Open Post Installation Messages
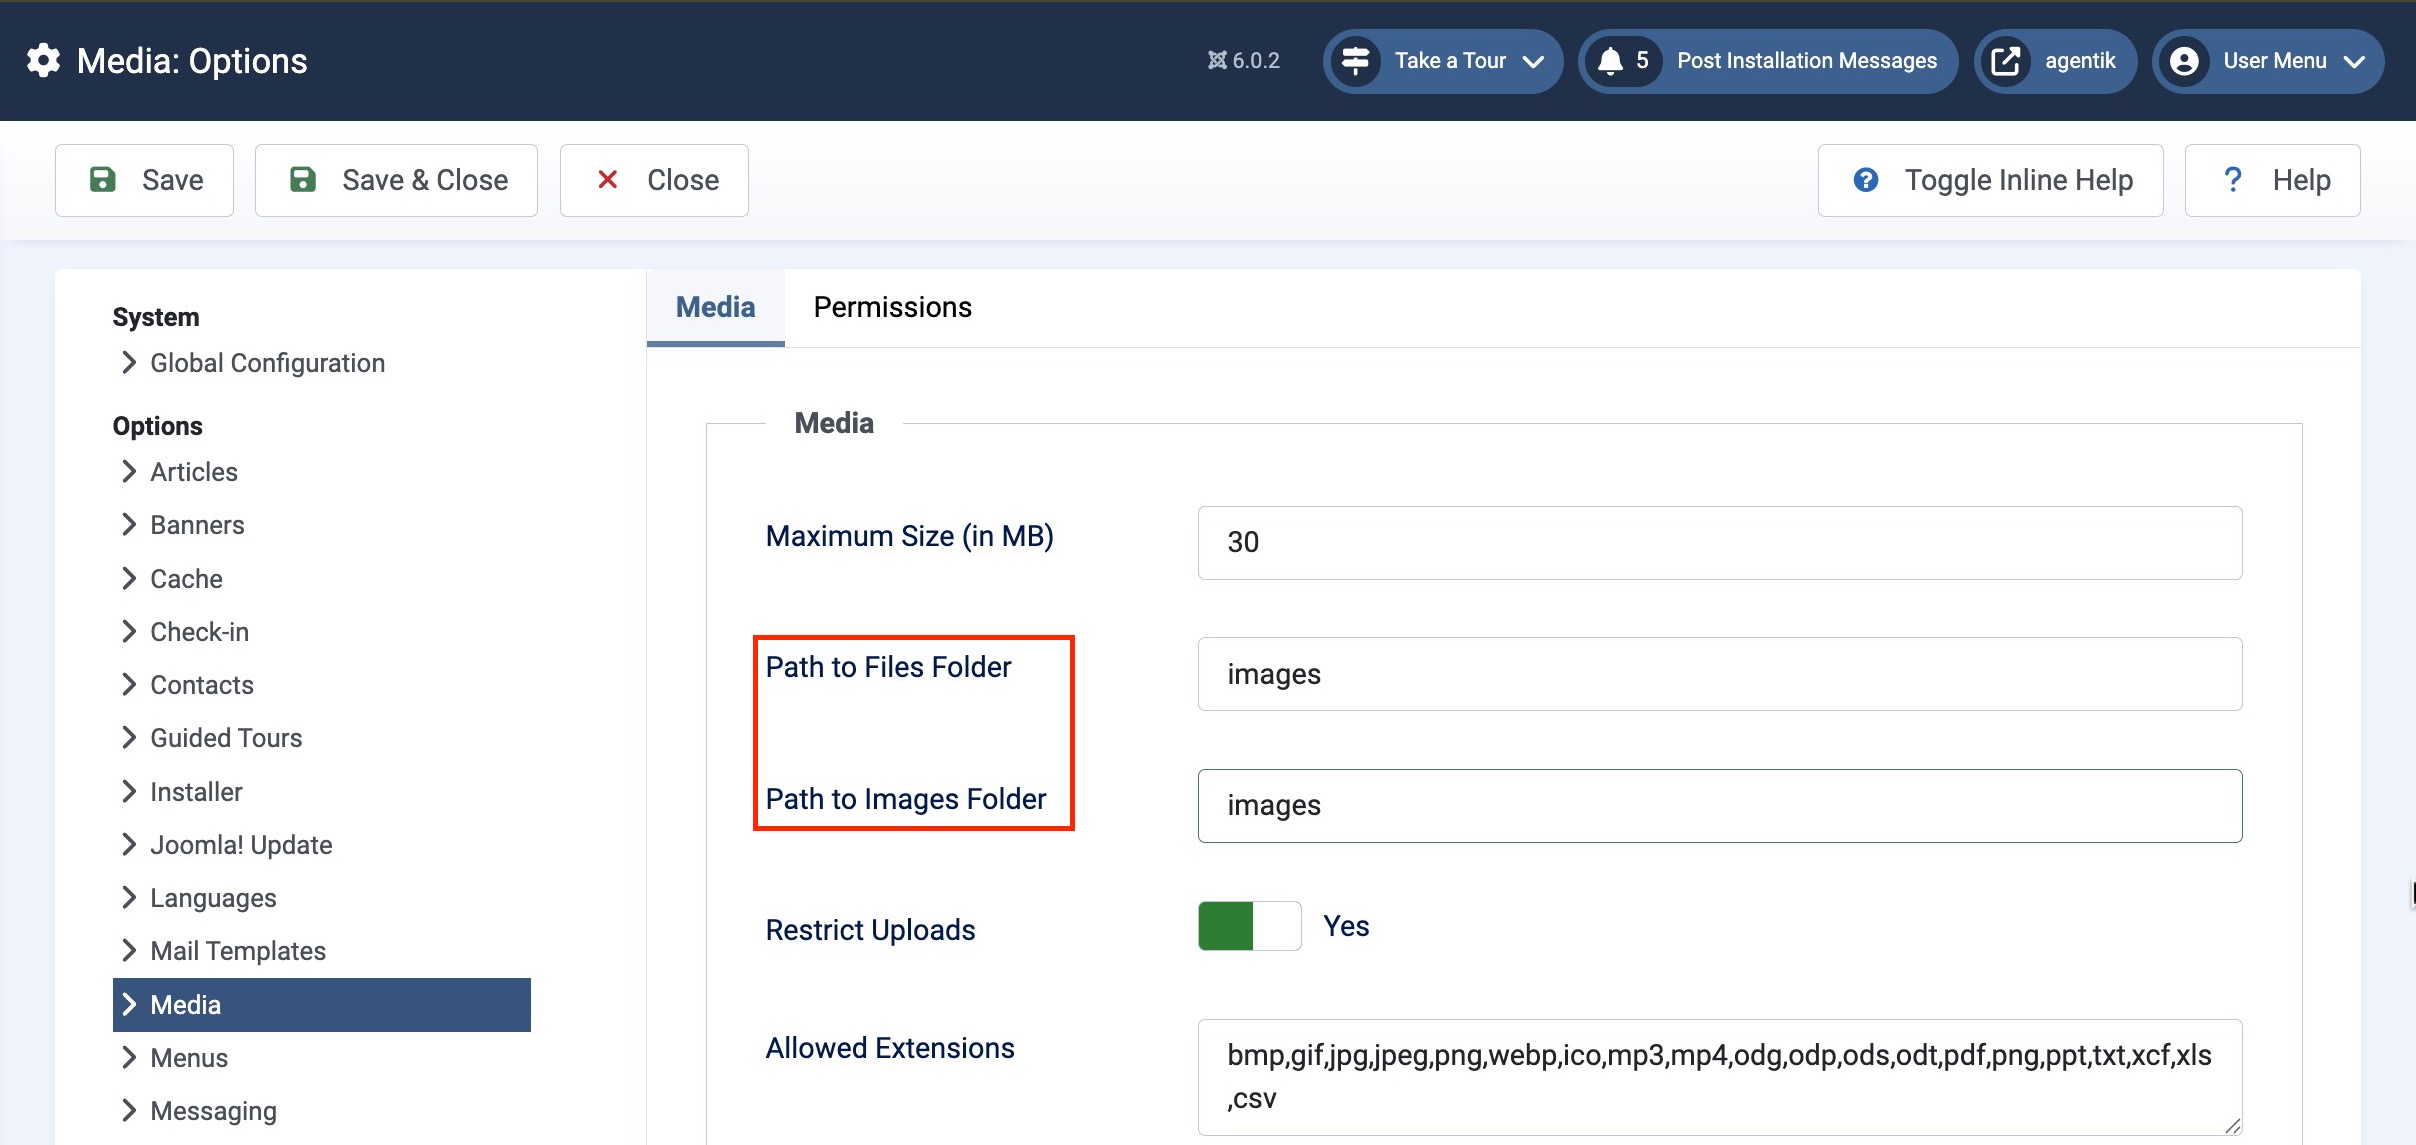This screenshot has height=1145, width=2416. point(1806,61)
